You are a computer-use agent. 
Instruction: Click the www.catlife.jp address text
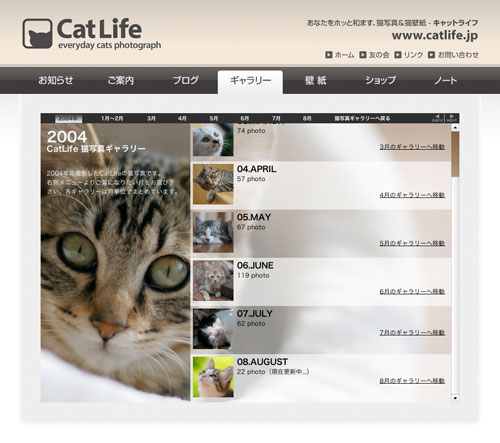point(435,35)
